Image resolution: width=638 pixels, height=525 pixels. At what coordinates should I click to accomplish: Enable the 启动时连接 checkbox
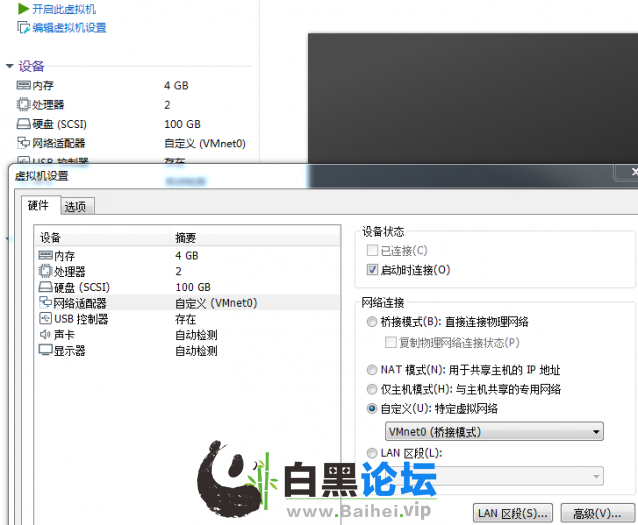(x=373, y=270)
